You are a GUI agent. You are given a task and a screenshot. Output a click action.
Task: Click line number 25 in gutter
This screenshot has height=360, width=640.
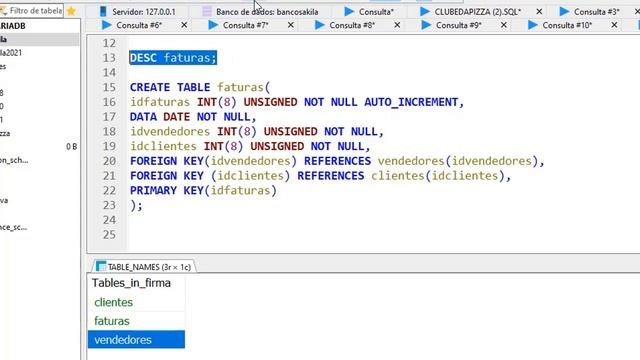[x=109, y=235]
